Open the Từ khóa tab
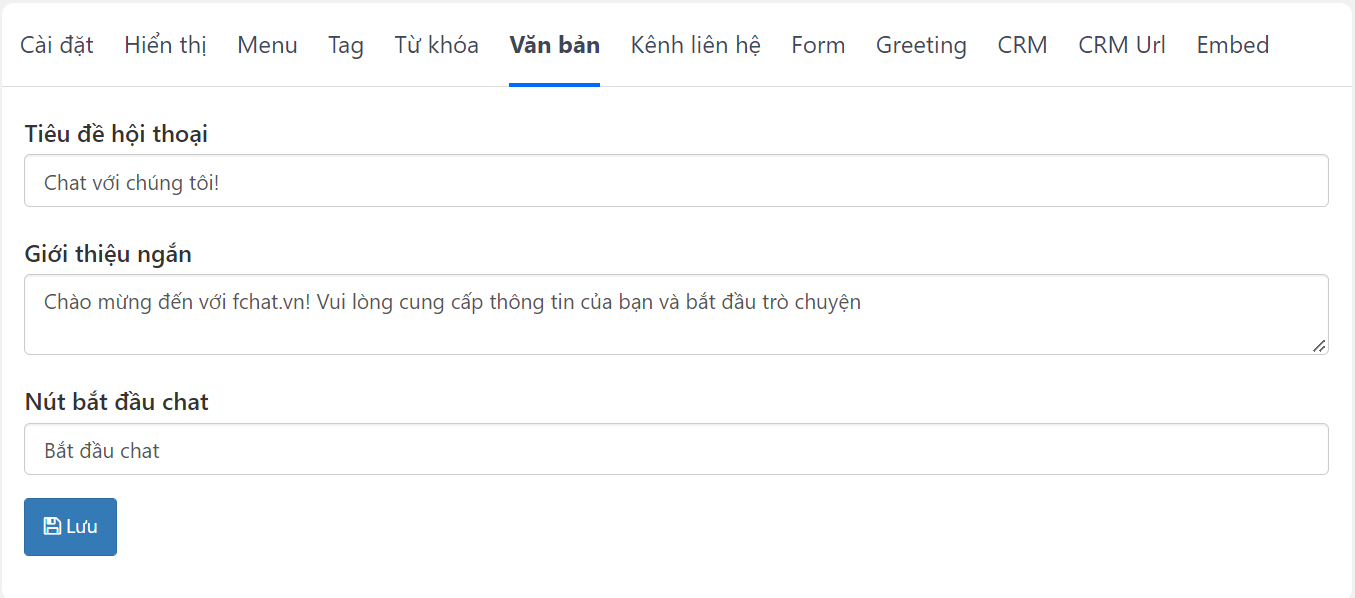This screenshot has width=1355, height=598. coord(436,45)
